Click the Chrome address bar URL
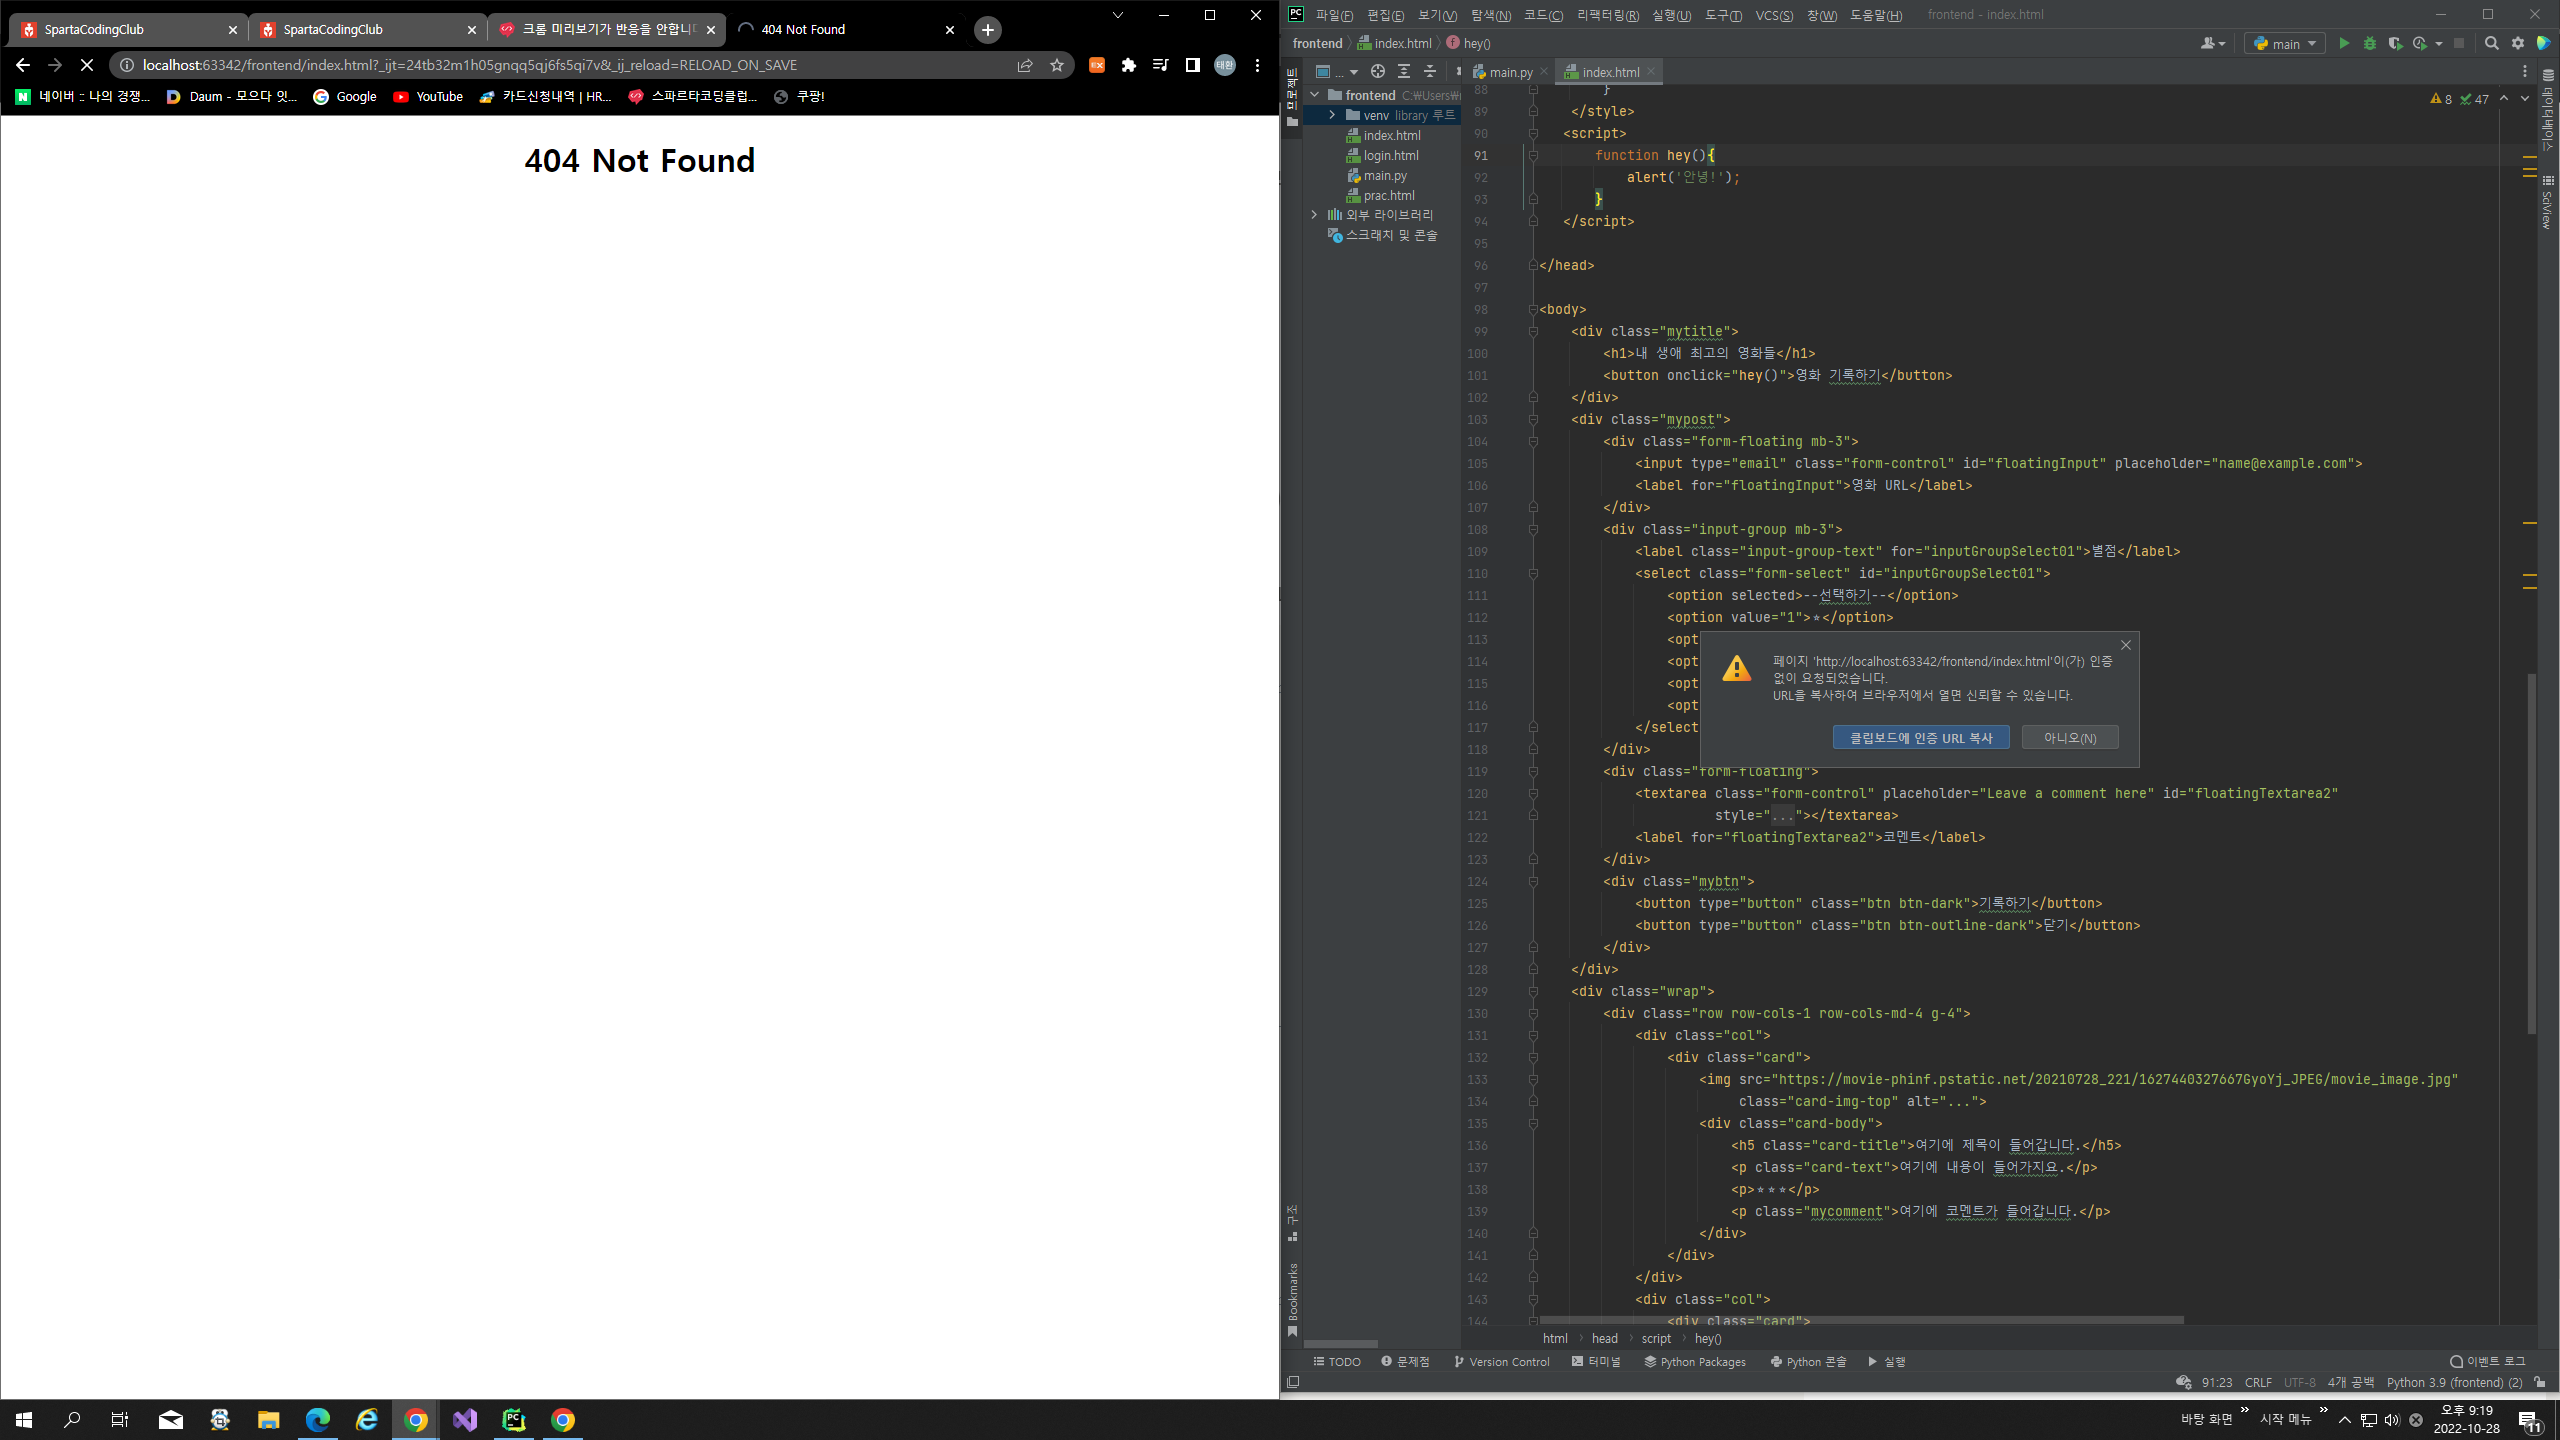 pos(470,65)
